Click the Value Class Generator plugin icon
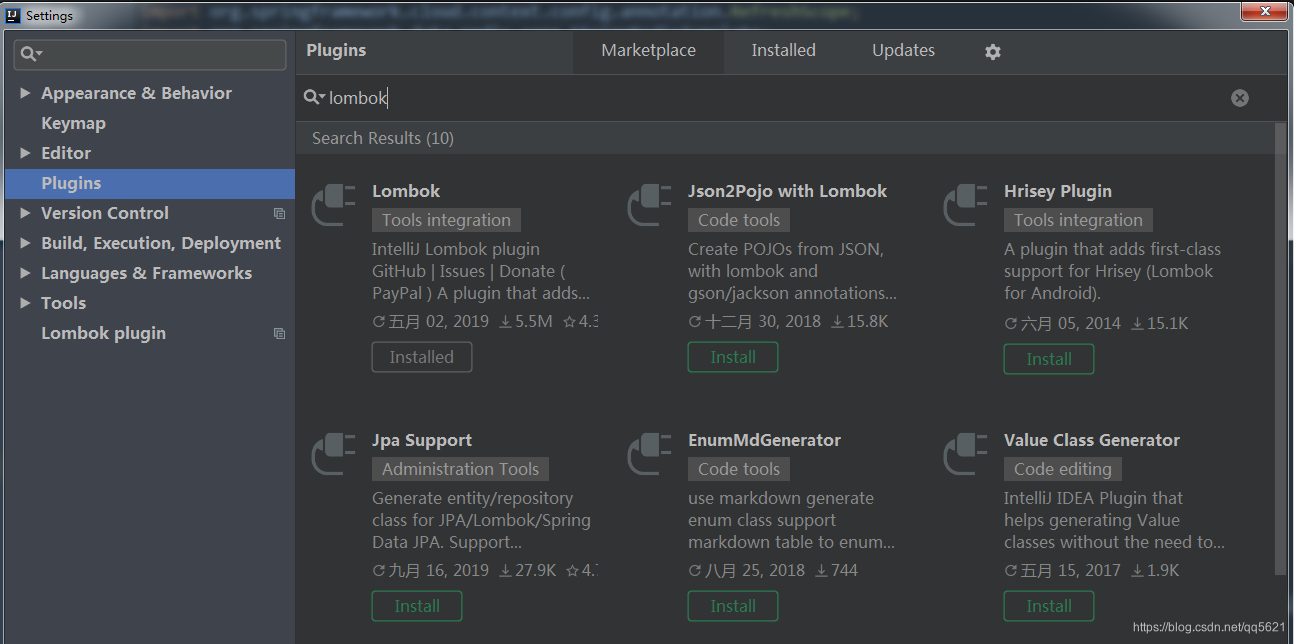This screenshot has width=1294, height=644. pos(966,454)
